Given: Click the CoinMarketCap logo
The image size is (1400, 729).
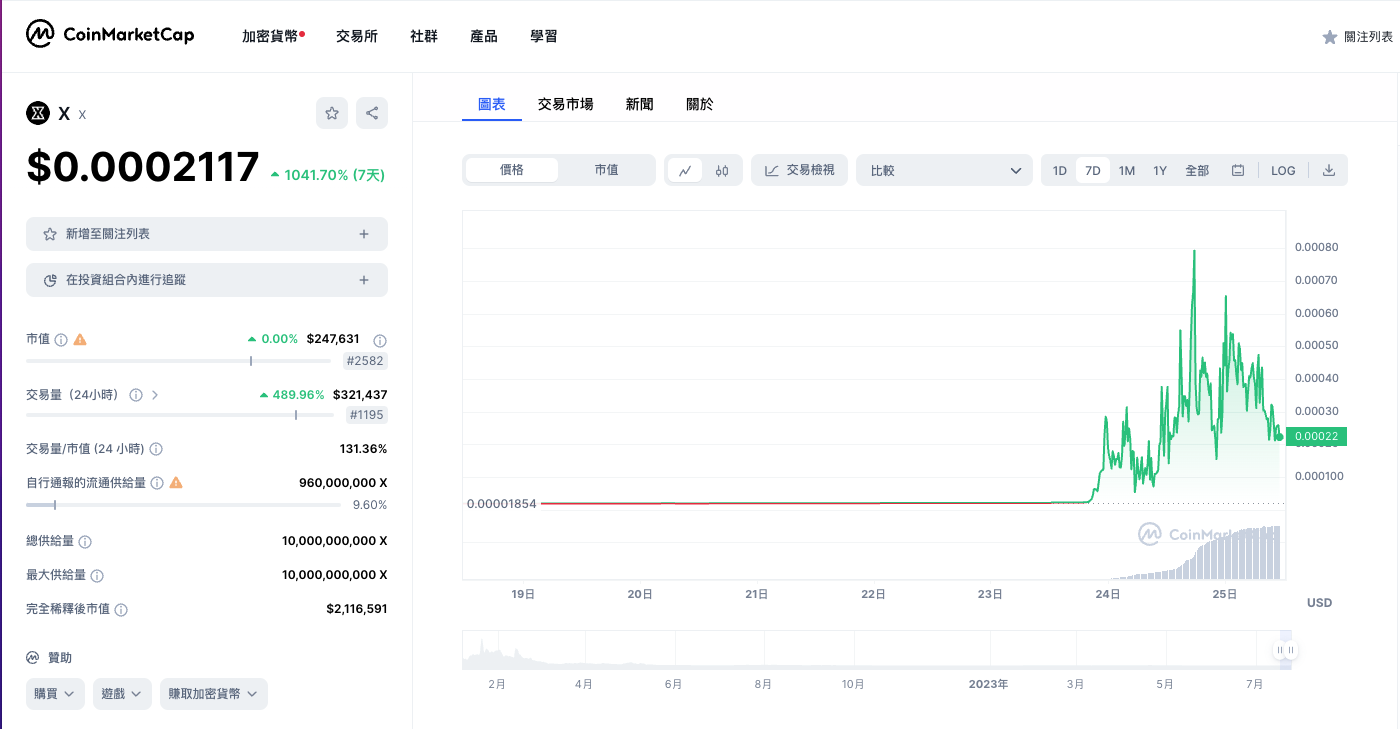Looking at the screenshot, I should pos(110,34).
